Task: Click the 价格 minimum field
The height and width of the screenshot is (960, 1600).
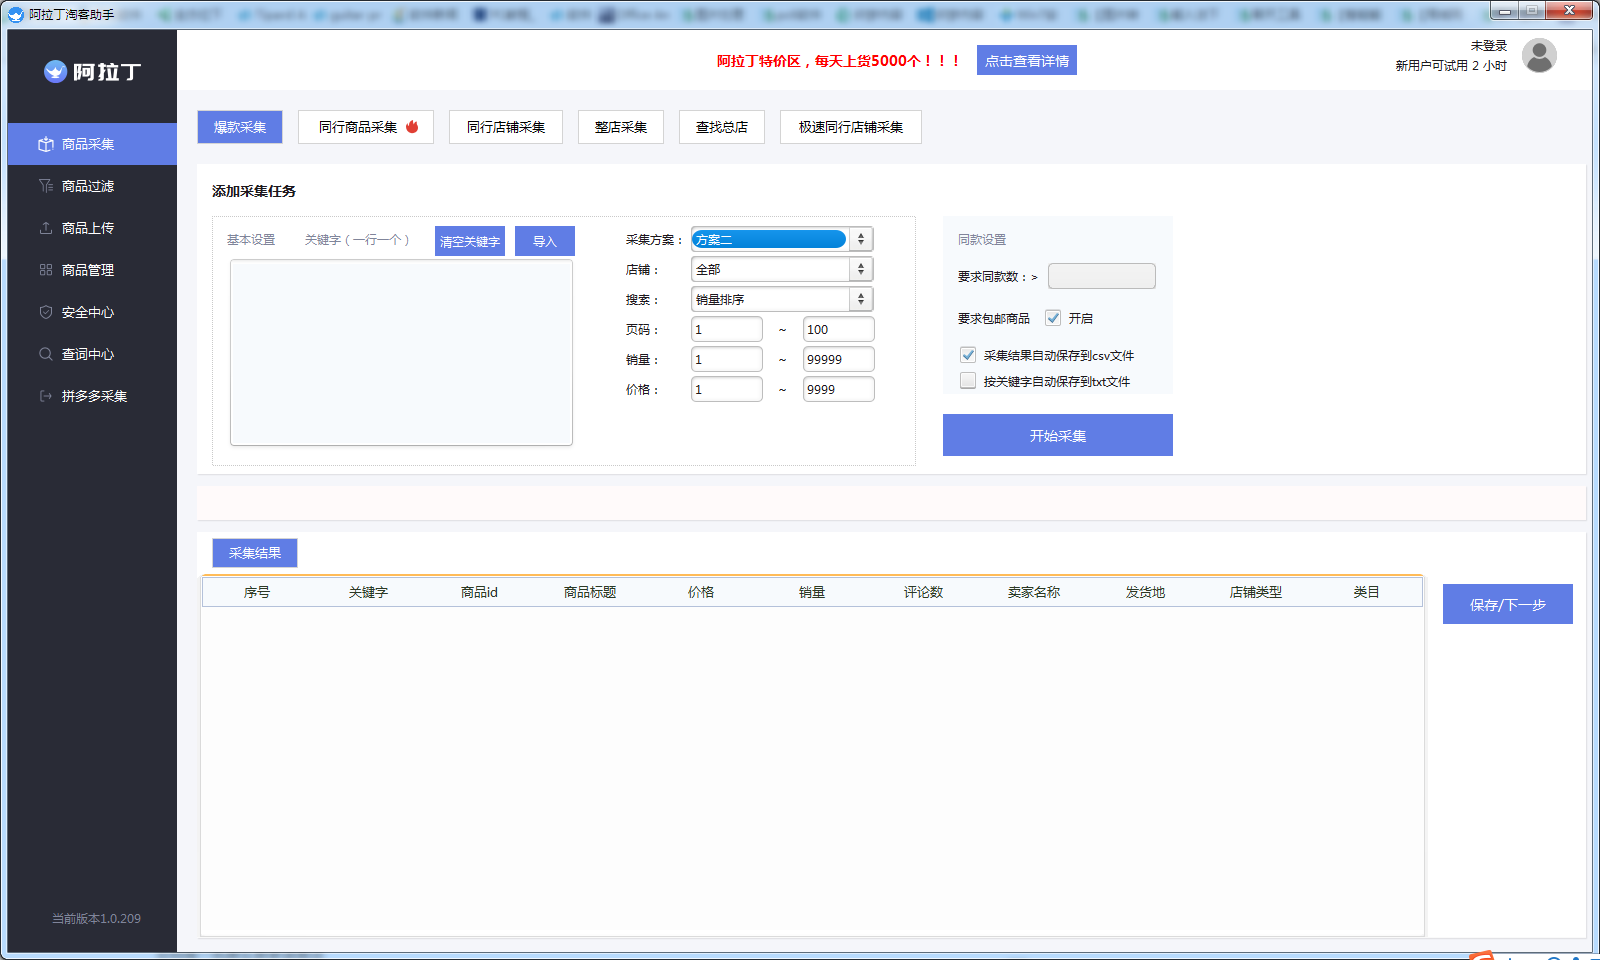Action: click(727, 389)
